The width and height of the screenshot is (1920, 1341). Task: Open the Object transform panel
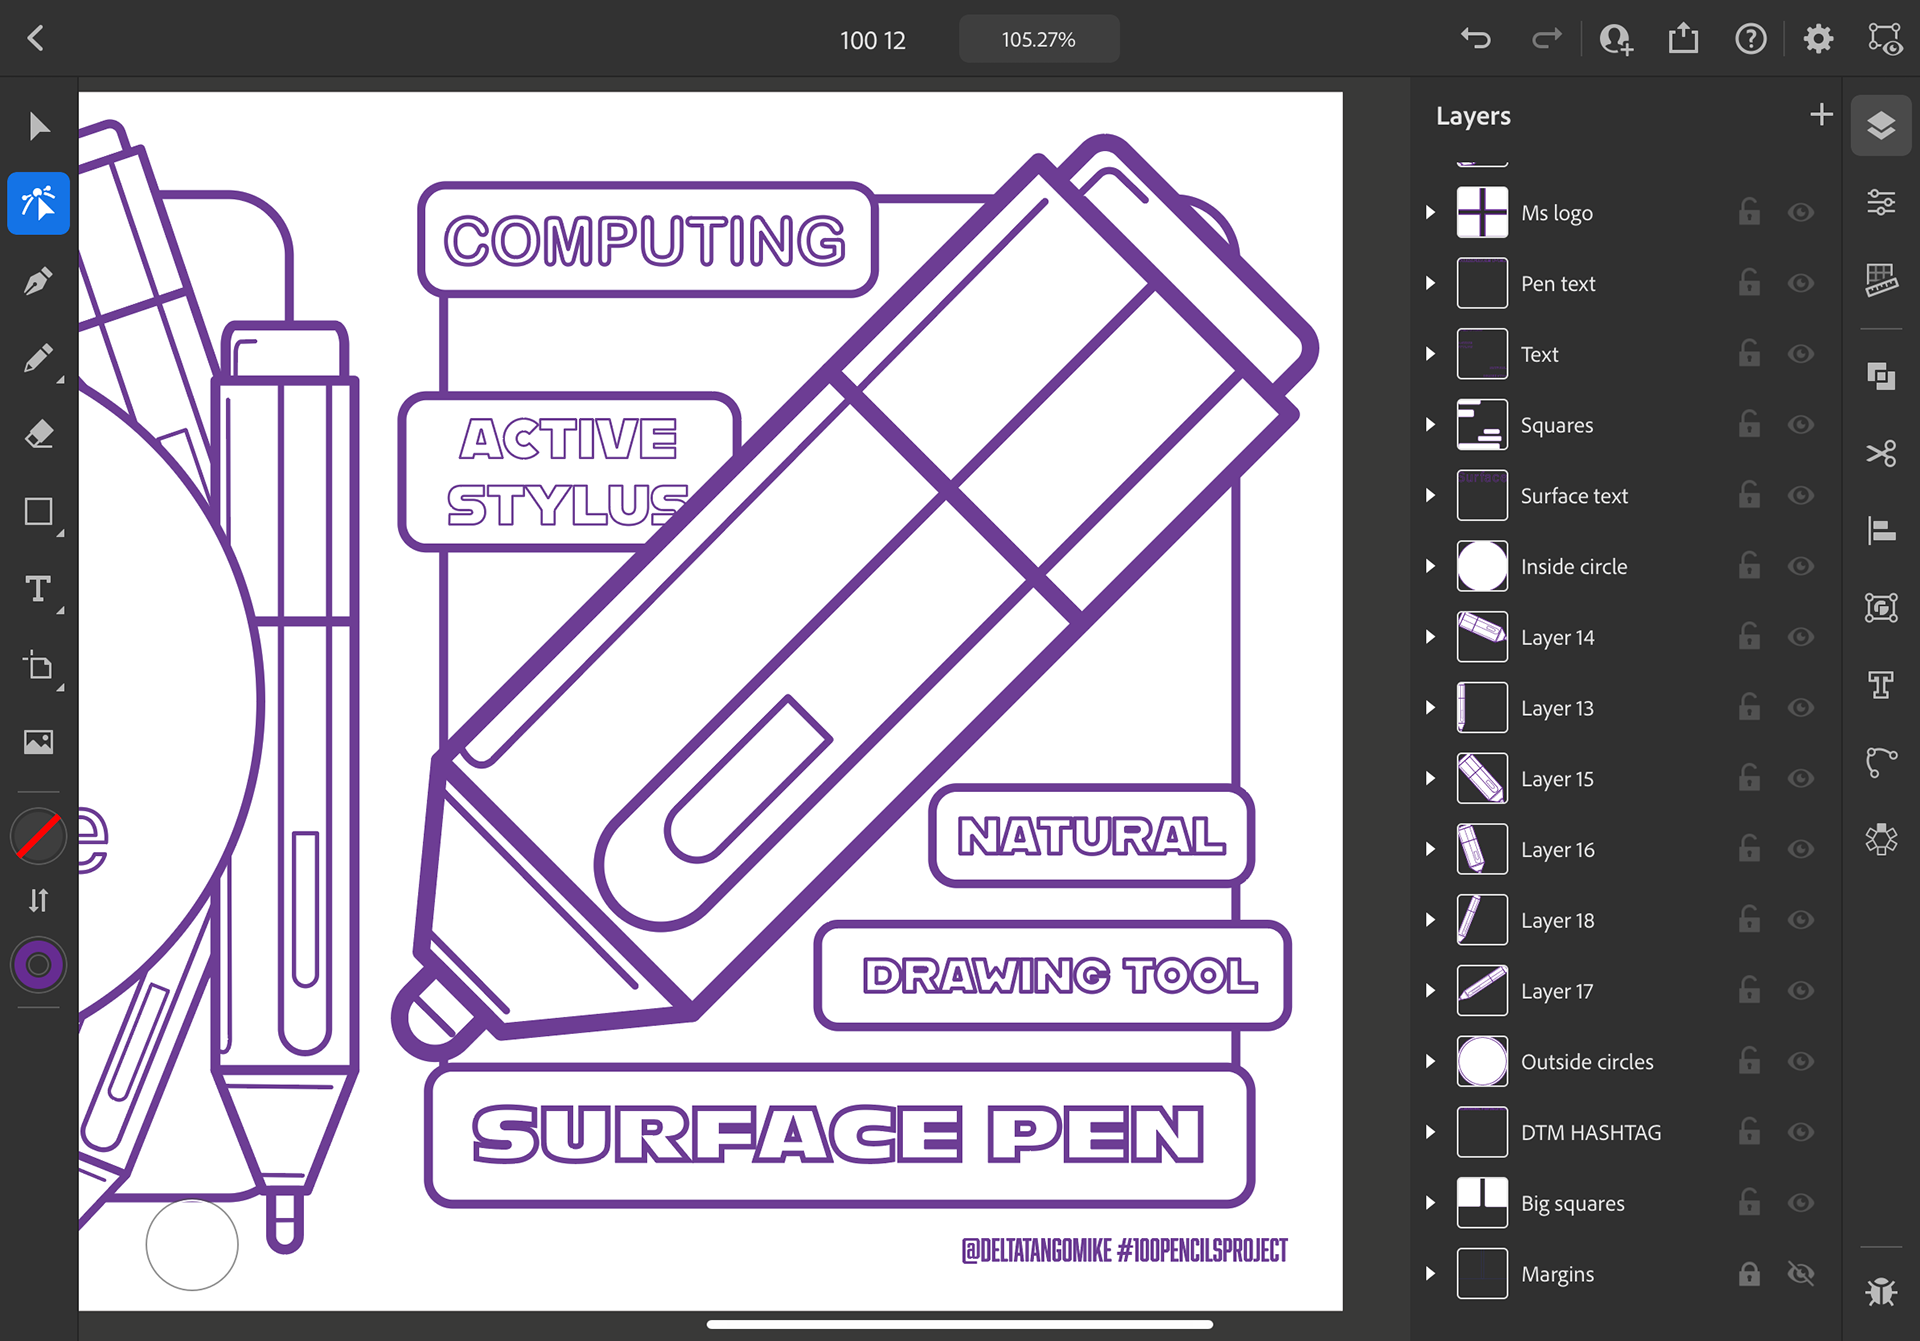pyautogui.click(x=1881, y=607)
